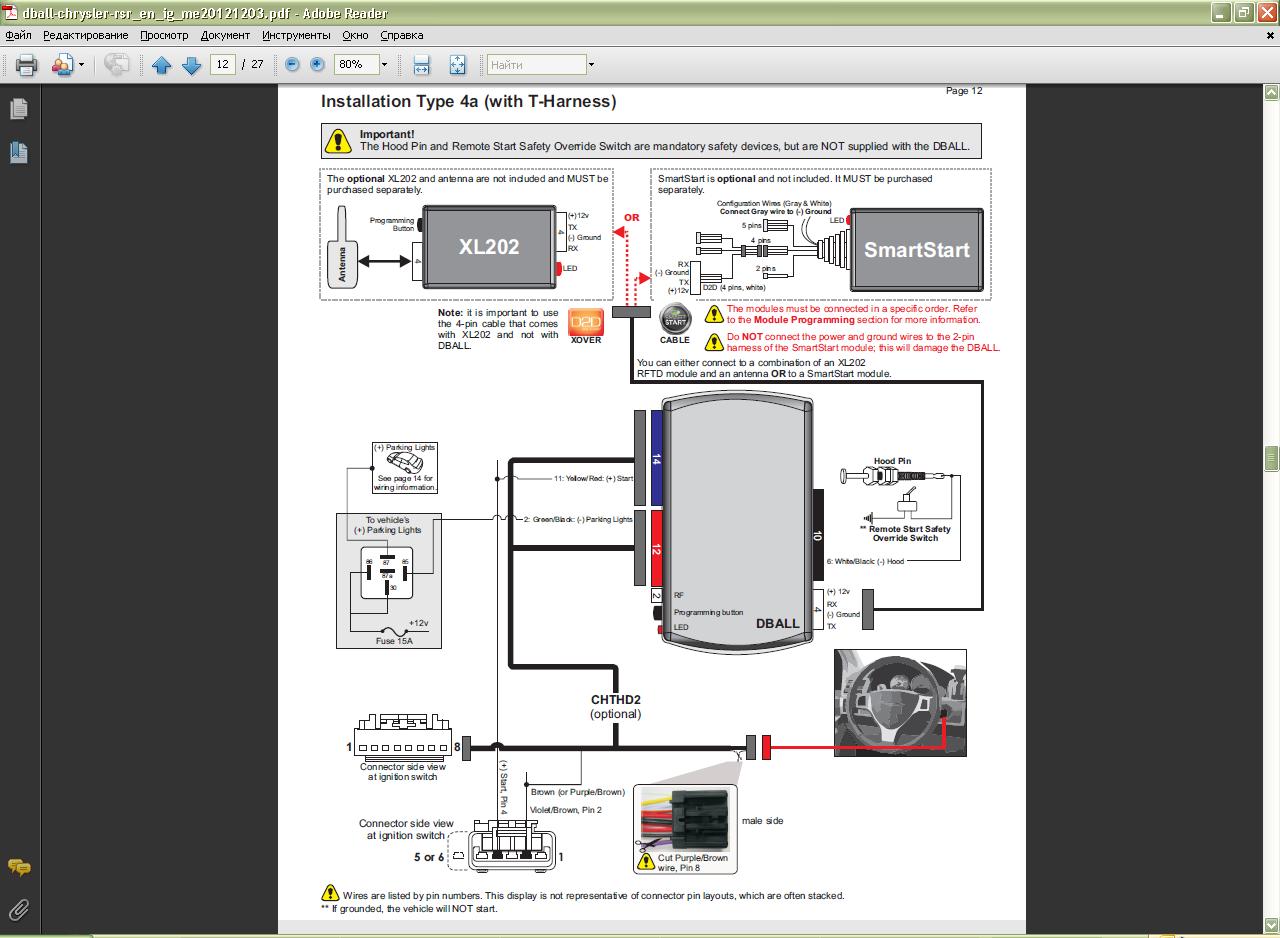Click the Fit Width scrolling icon

421,65
